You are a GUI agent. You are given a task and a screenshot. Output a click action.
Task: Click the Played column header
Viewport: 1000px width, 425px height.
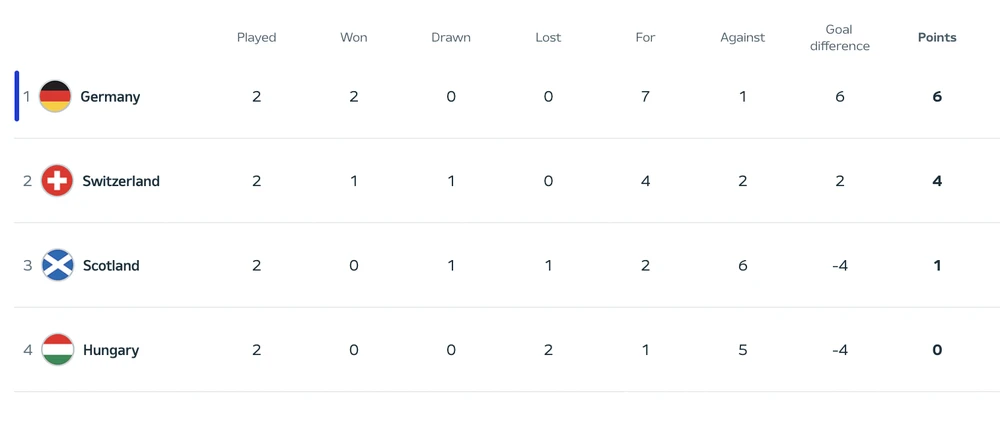256,38
